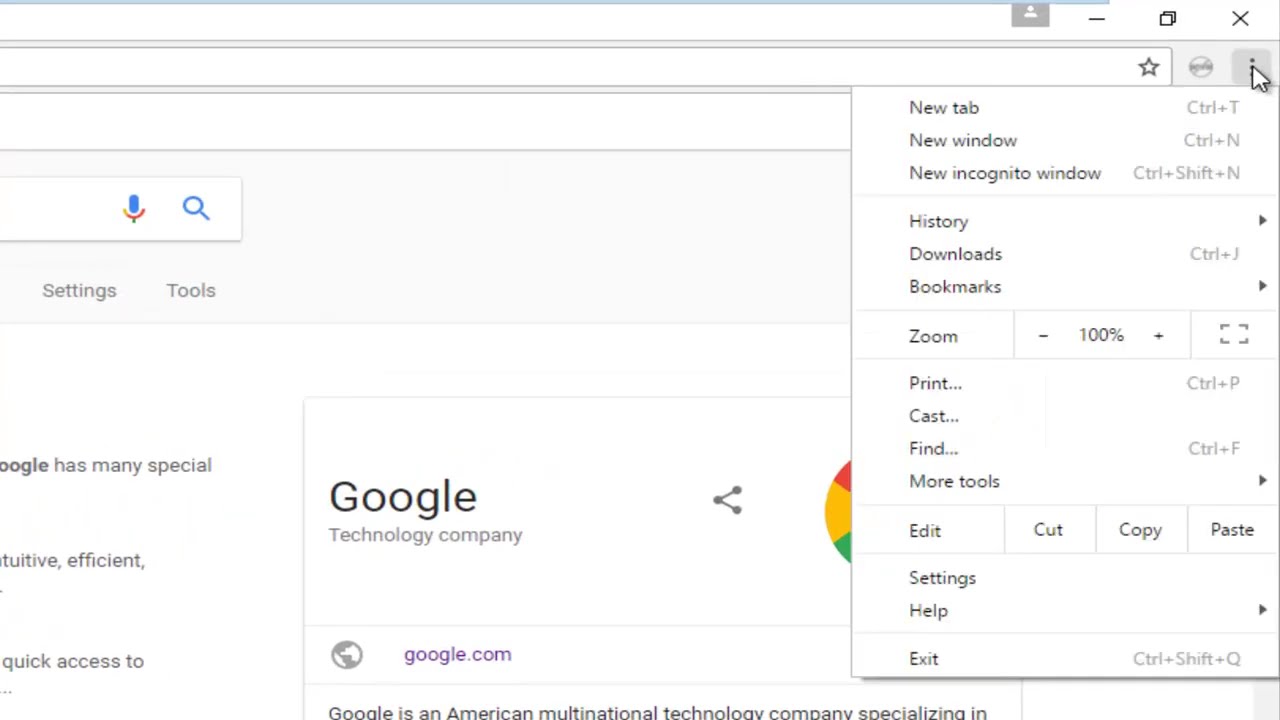
Task: Decrease zoom with the minus button
Action: point(1043,335)
